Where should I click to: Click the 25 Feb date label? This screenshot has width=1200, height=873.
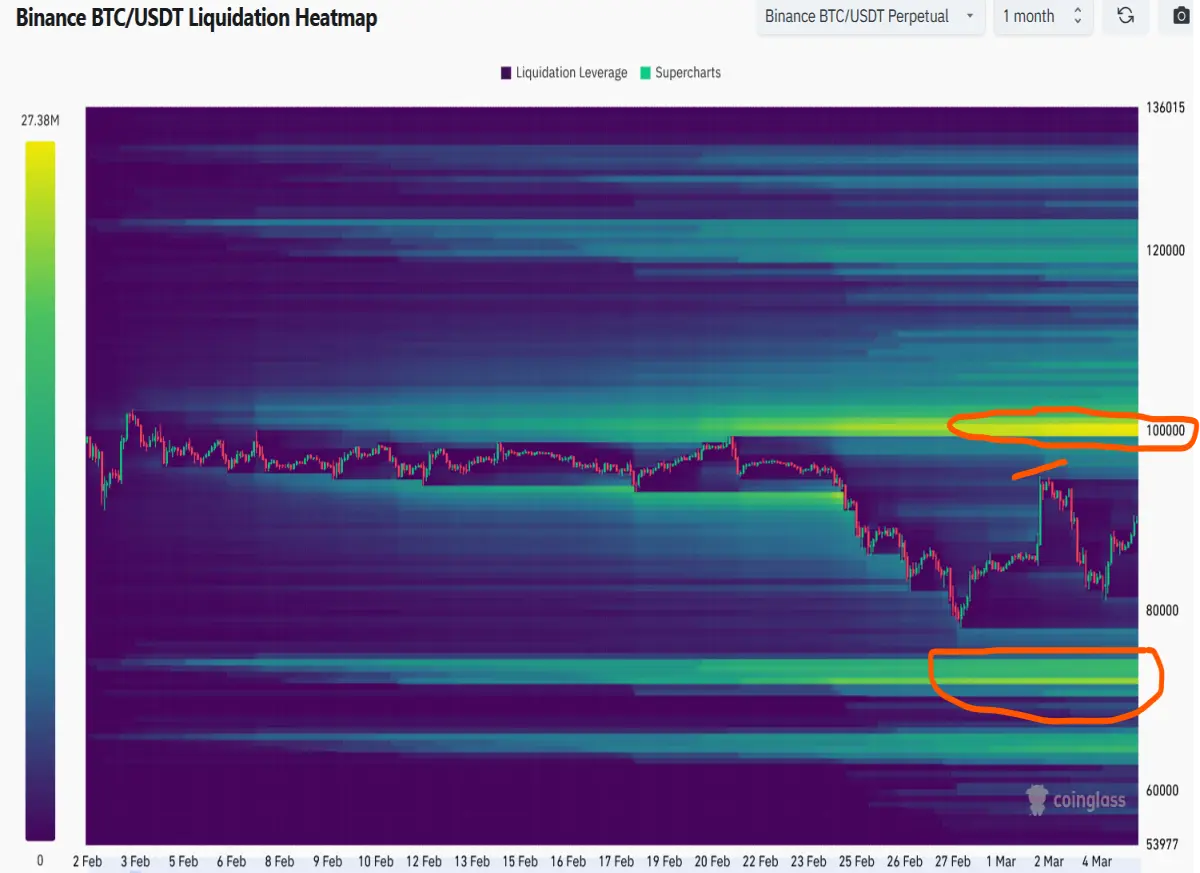pos(857,861)
